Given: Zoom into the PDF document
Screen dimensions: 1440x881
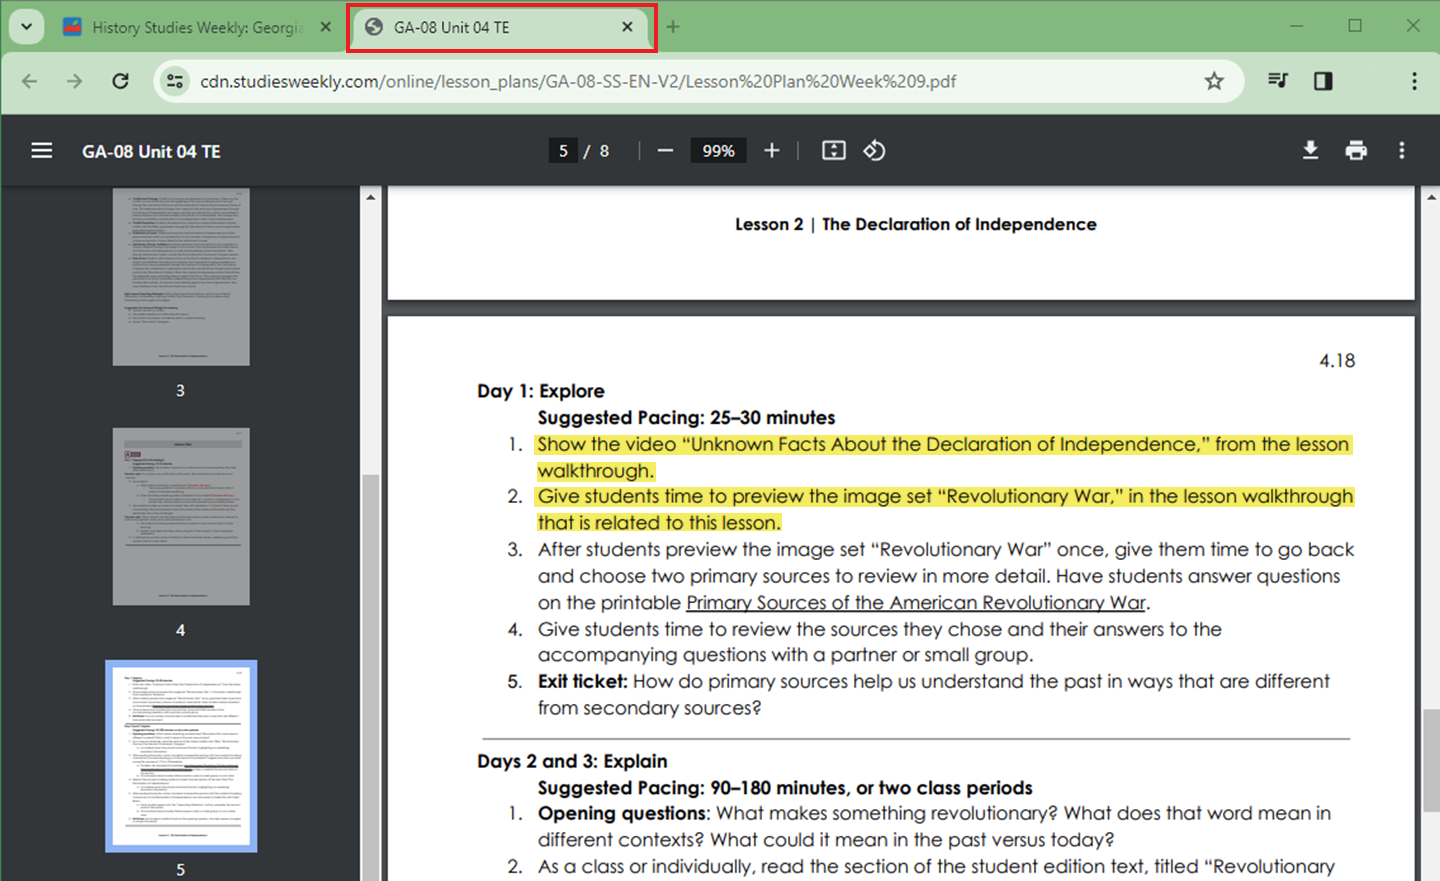Looking at the screenshot, I should 771,150.
